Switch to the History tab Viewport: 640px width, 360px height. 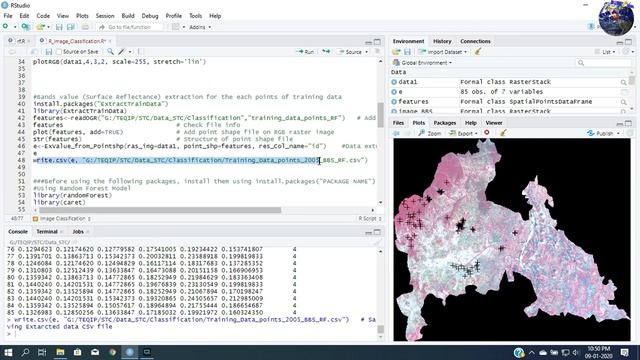[442, 41]
